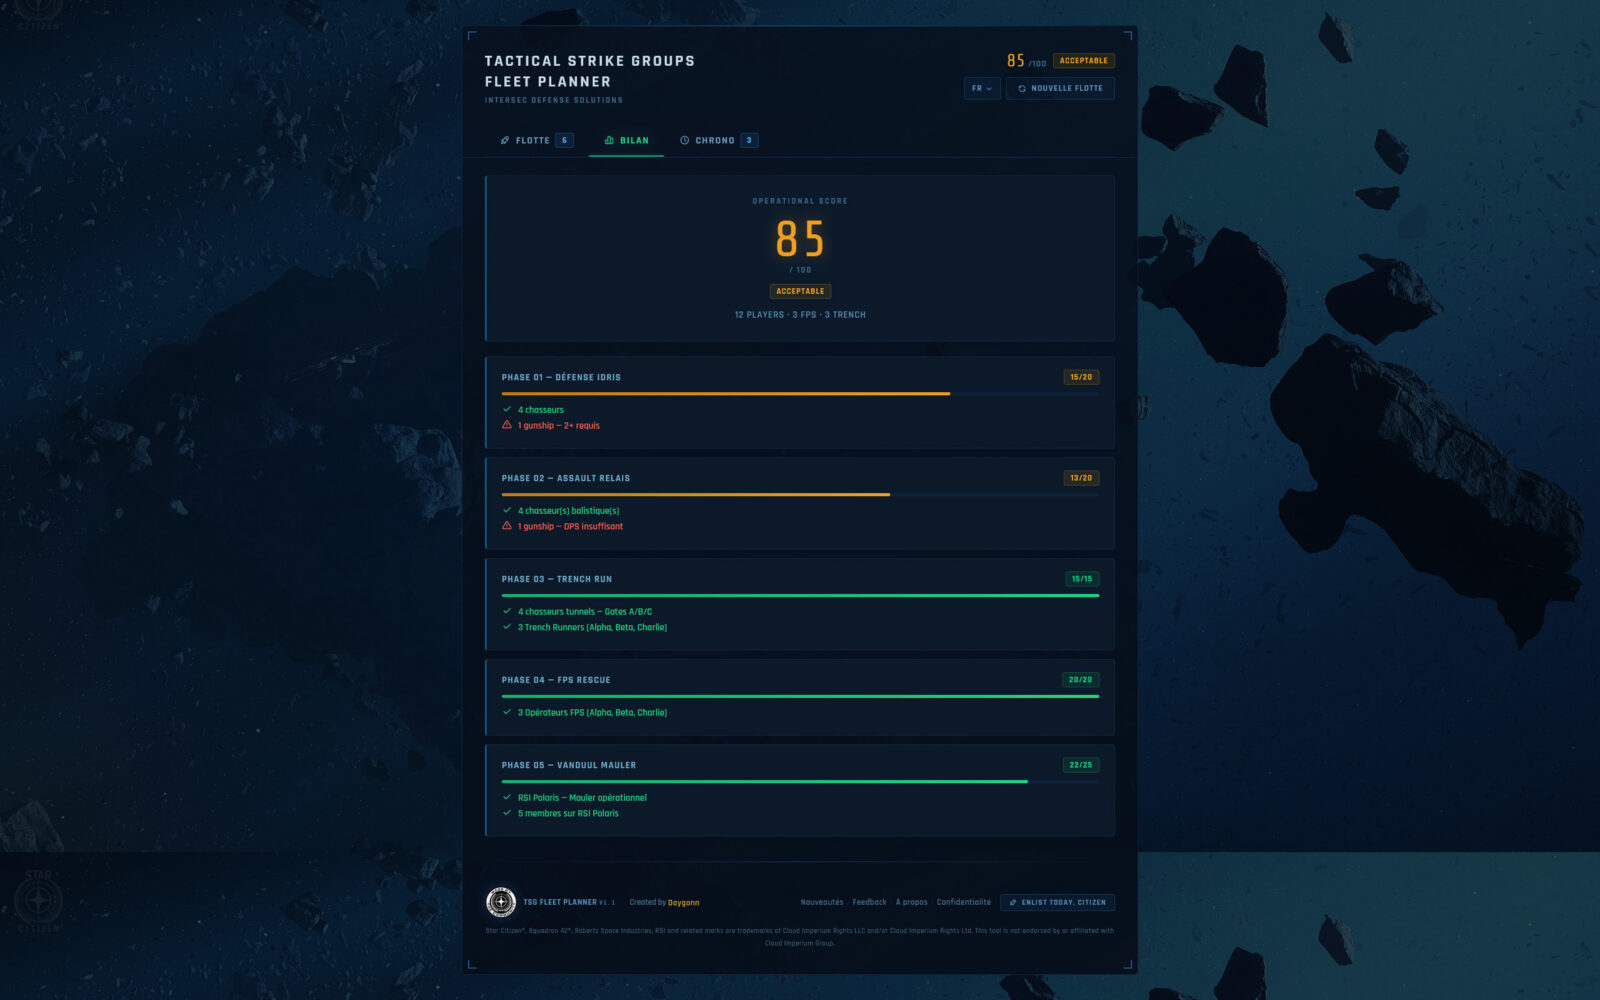Open the À propos footer link

coord(911,902)
